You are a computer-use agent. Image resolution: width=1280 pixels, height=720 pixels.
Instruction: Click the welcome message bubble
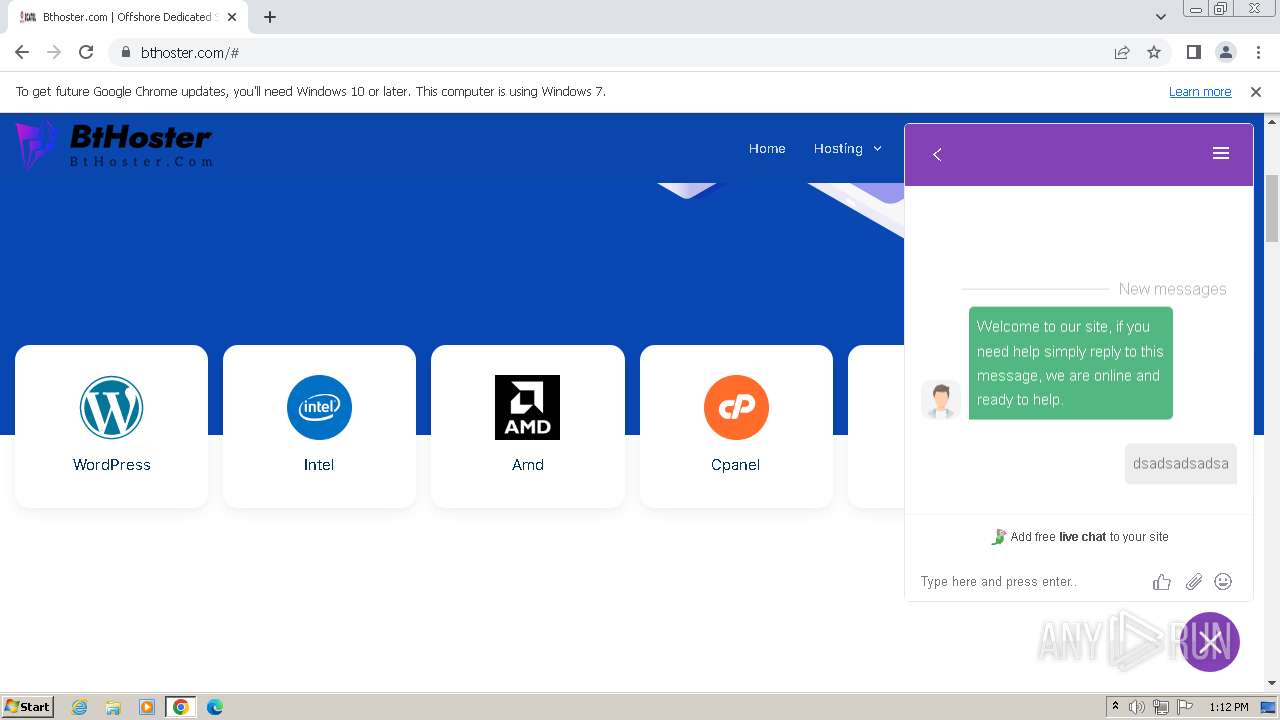1070,363
